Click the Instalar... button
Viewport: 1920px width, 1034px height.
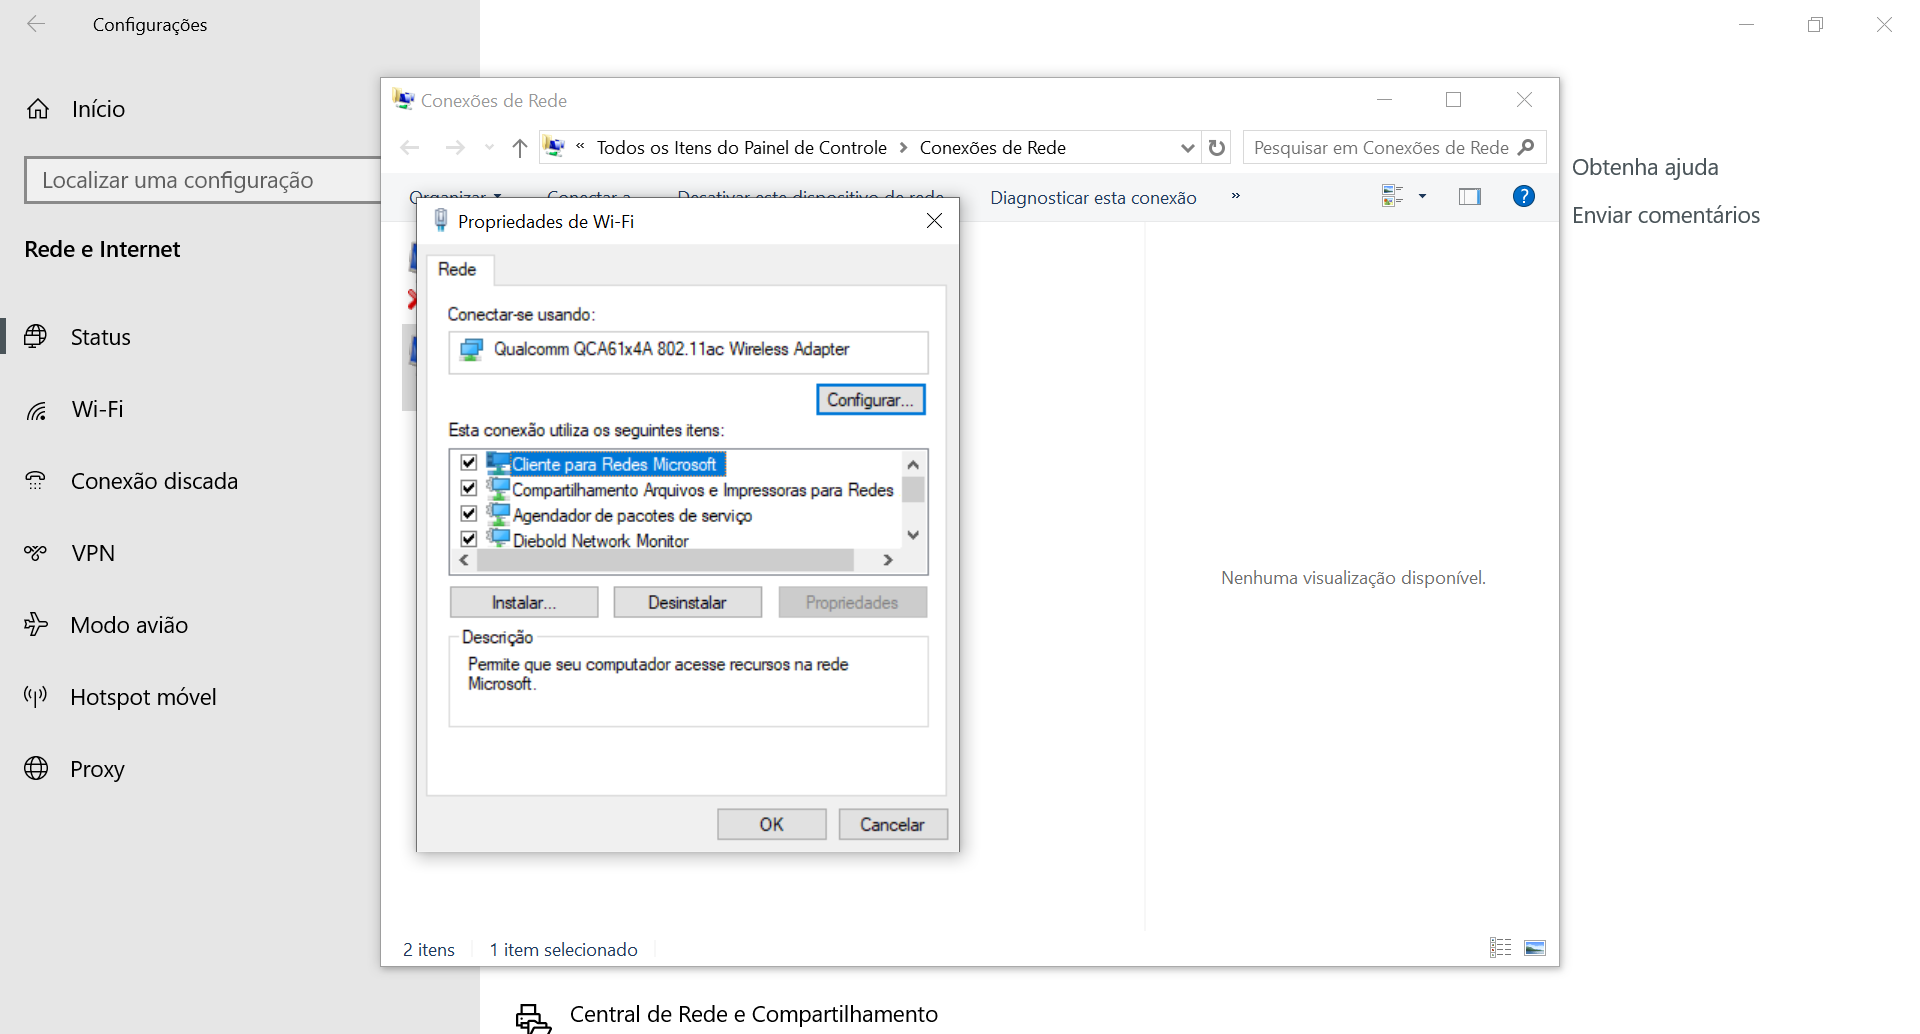524,602
